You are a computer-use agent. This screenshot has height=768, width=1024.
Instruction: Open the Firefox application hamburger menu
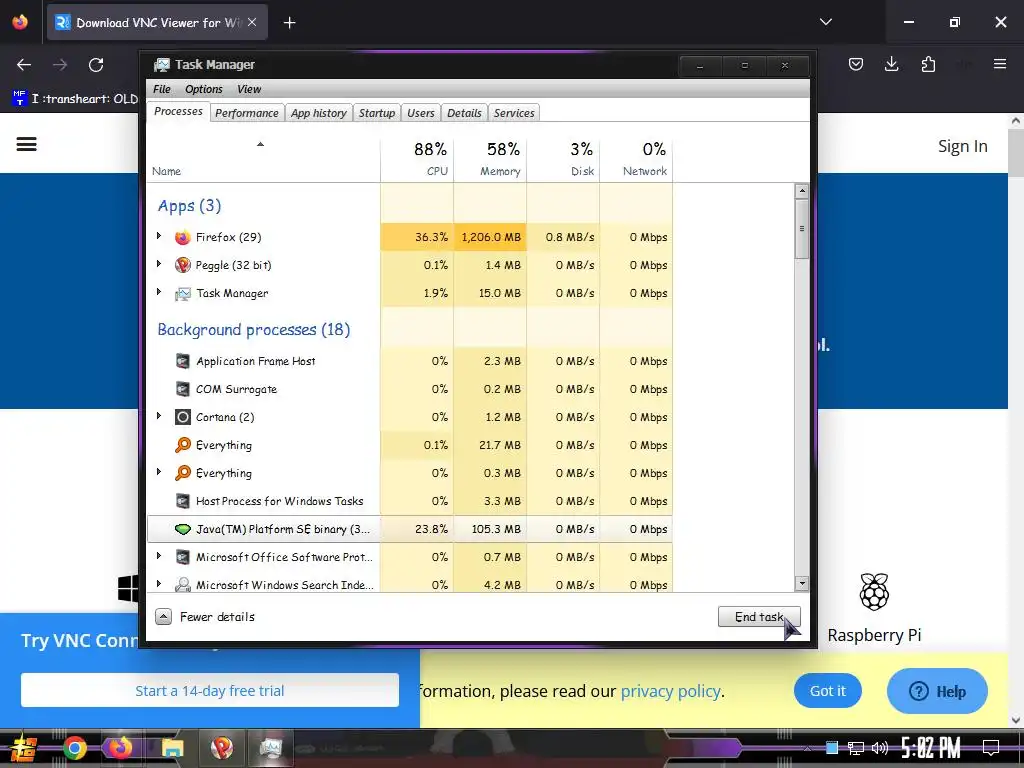pos(1000,64)
